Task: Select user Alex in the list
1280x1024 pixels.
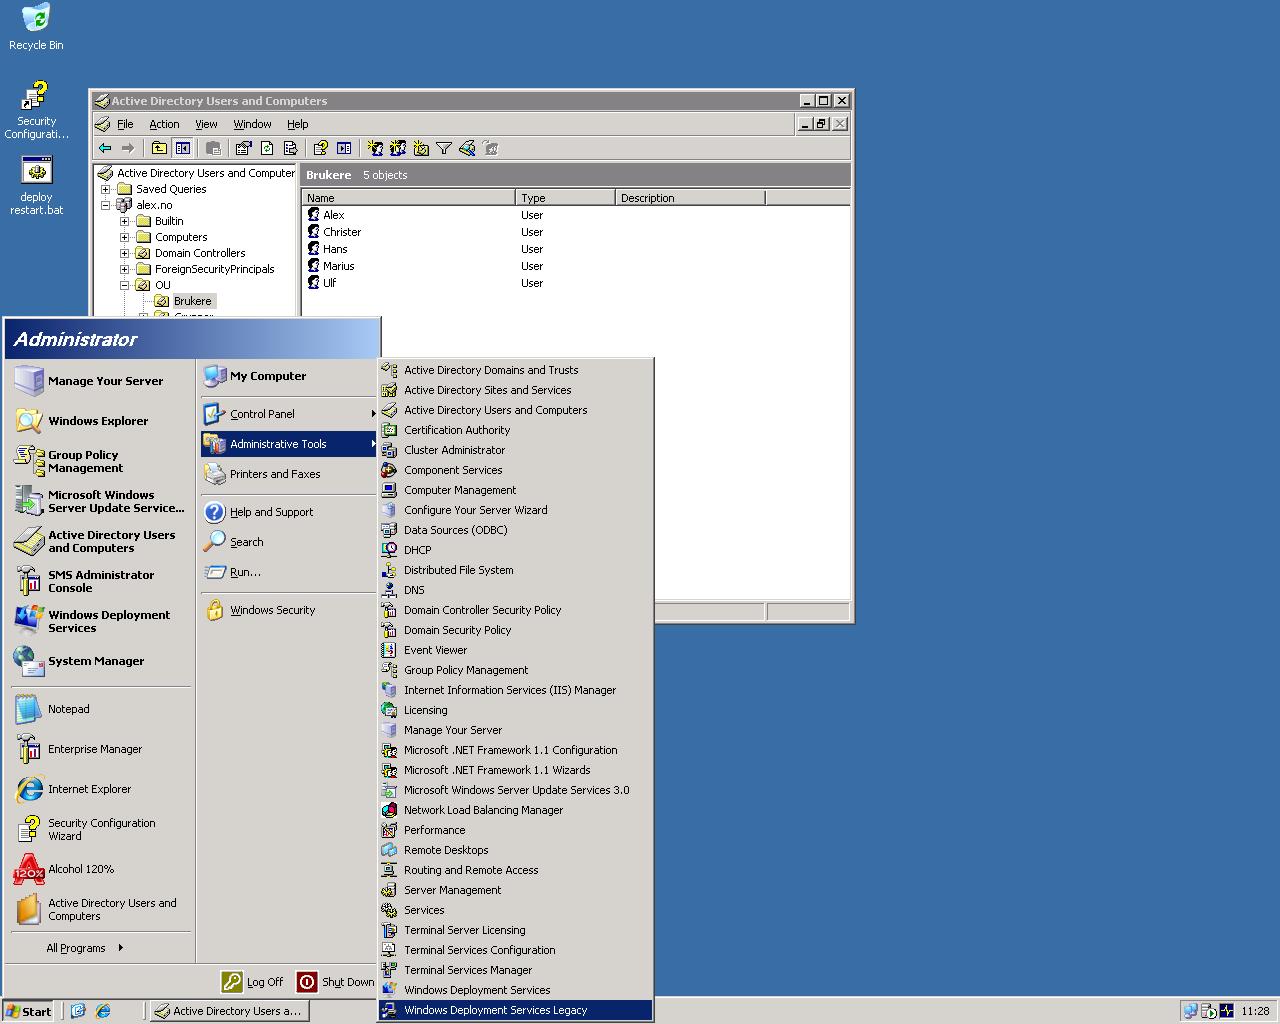Action: point(333,215)
